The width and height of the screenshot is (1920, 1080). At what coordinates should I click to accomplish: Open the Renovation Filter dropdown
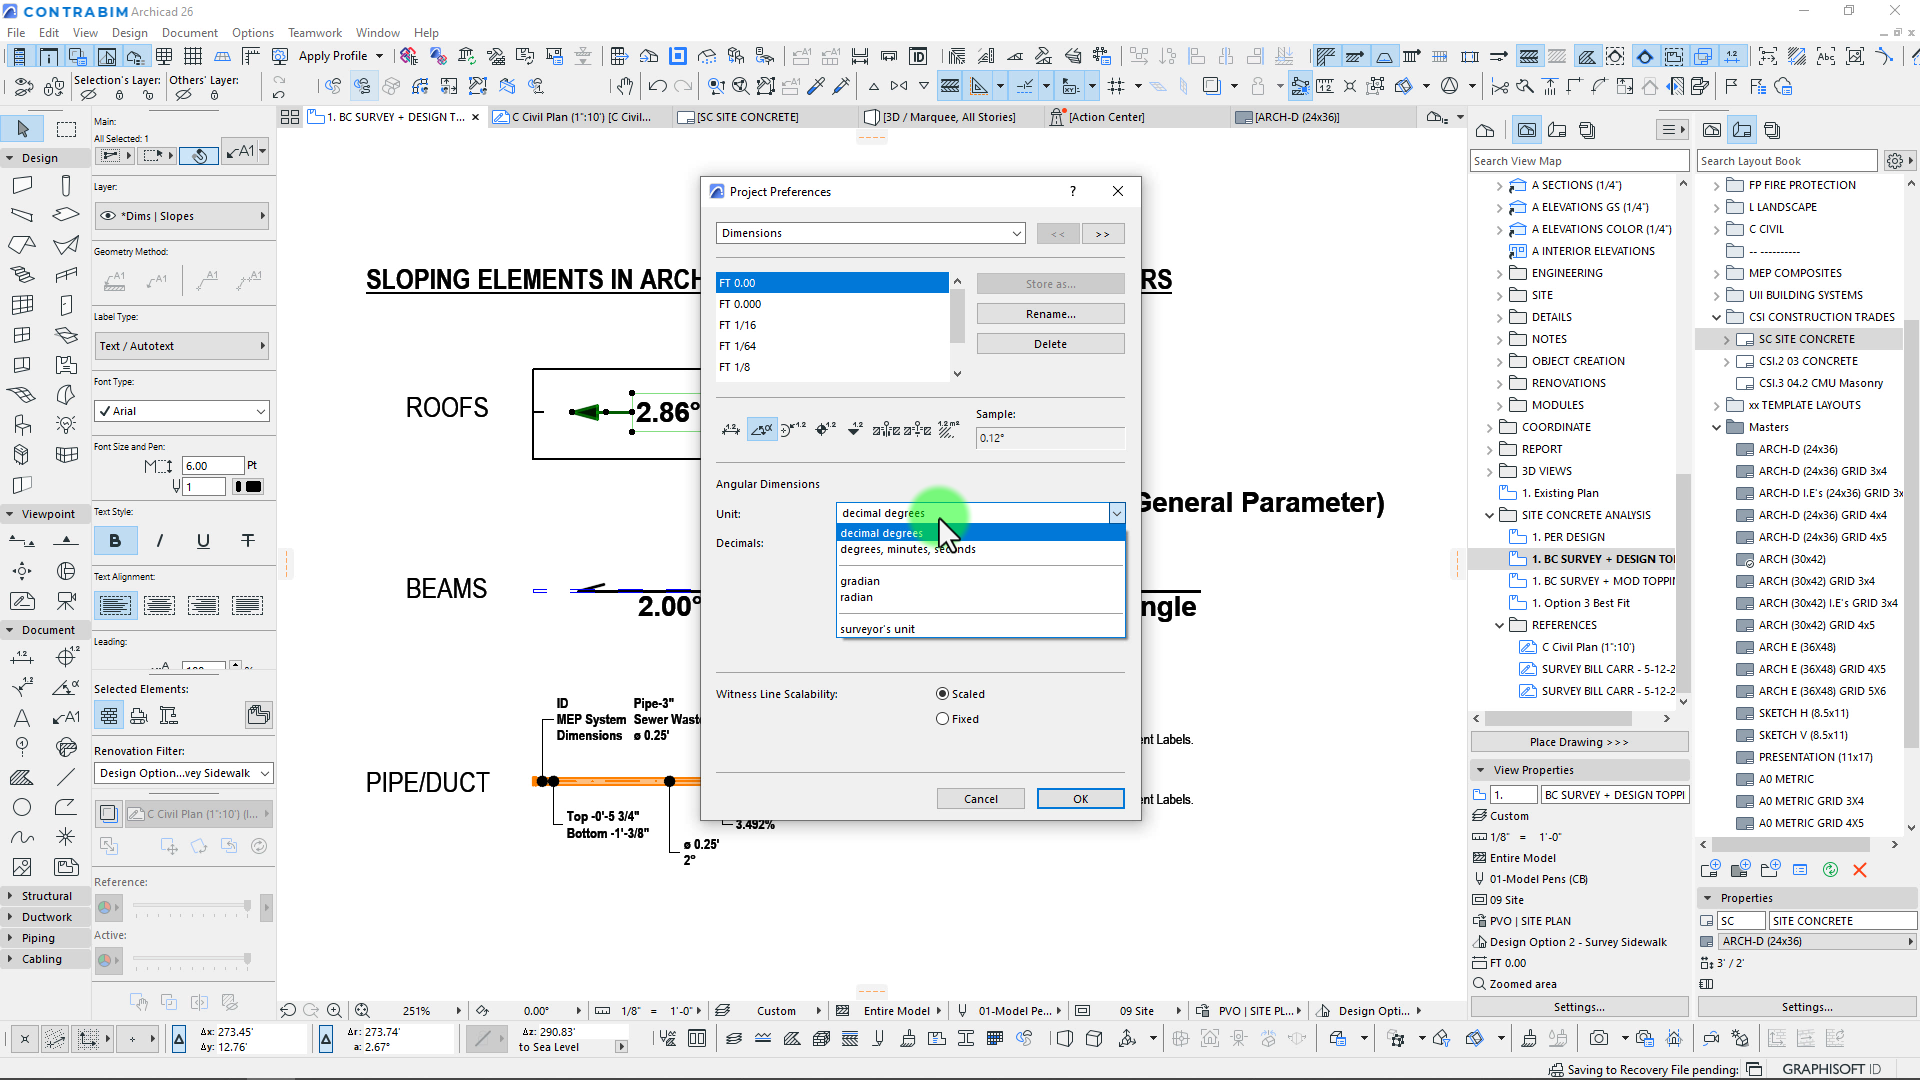pos(184,773)
